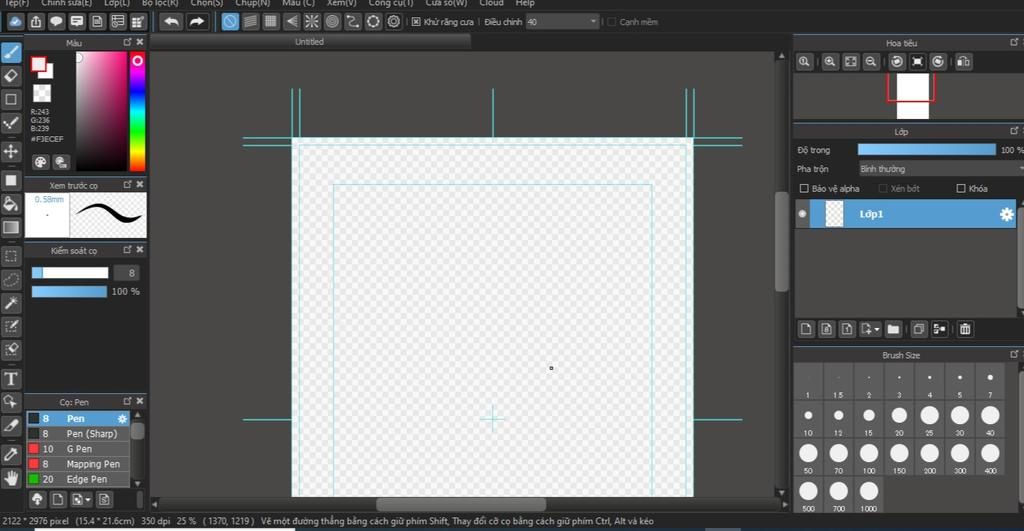Open the Xem(V) menu
The width and height of the screenshot is (1024, 531).
click(x=342, y=3)
